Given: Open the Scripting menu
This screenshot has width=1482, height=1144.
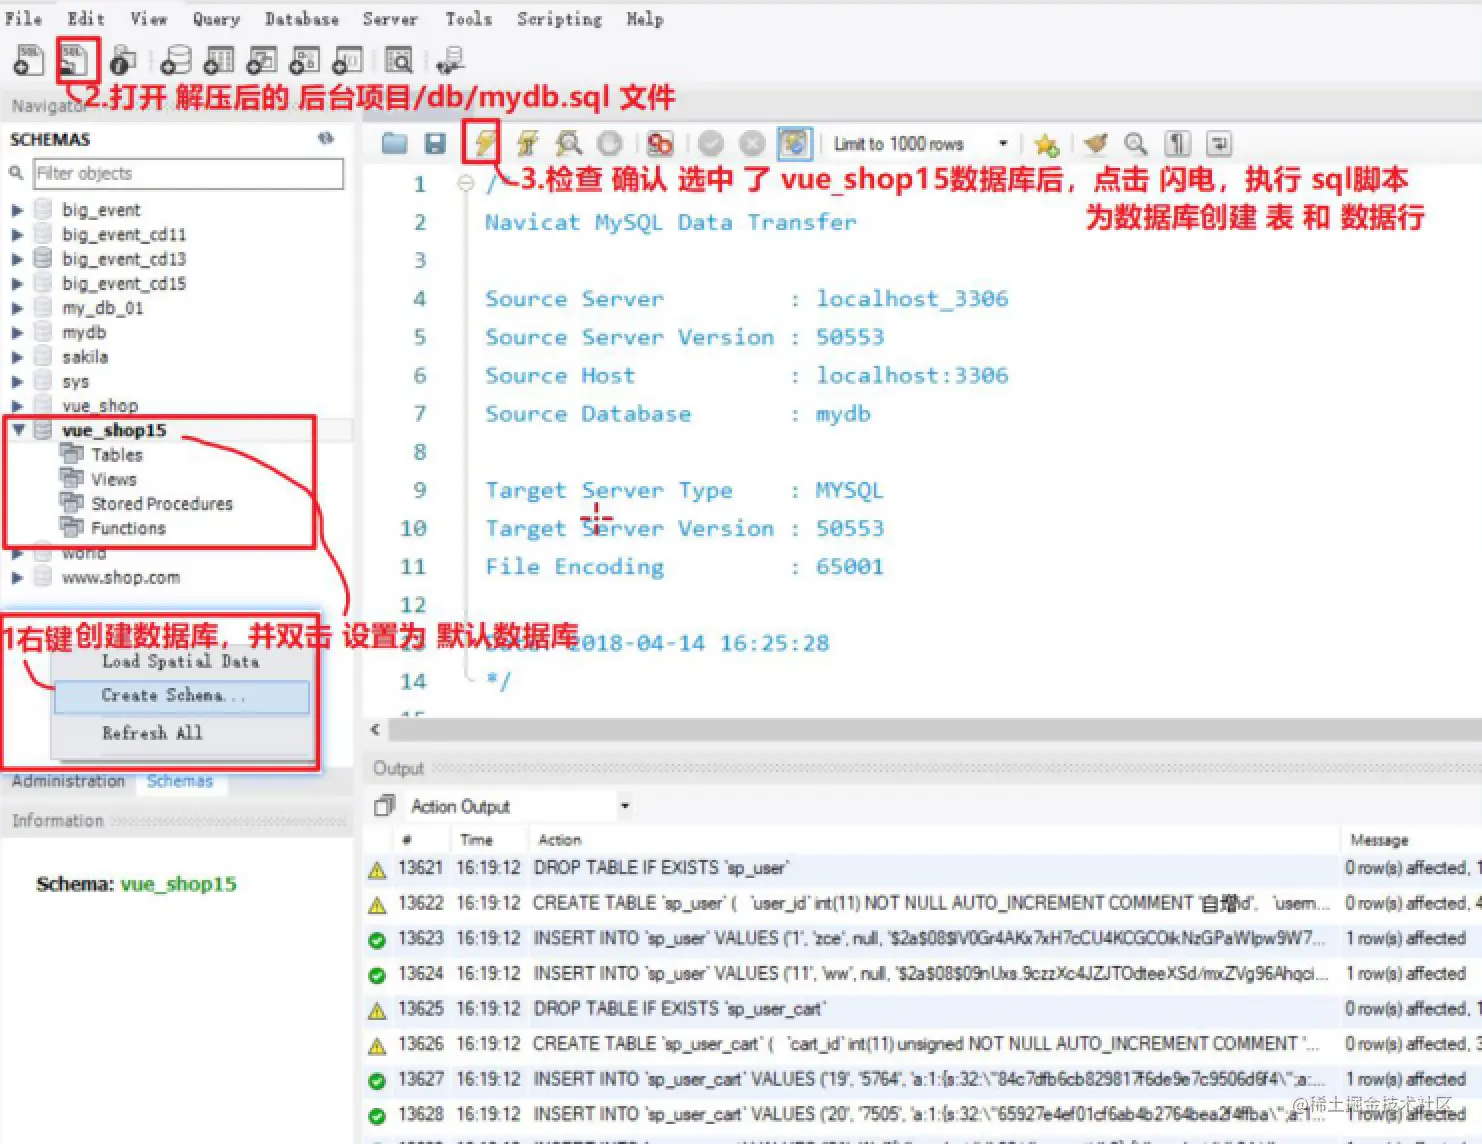Looking at the screenshot, I should (559, 18).
